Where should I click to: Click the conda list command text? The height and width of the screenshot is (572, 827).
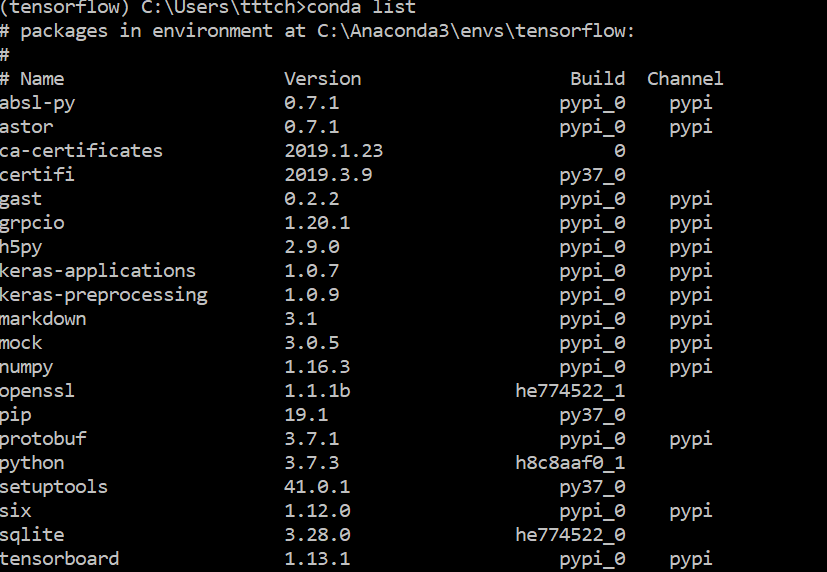[361, 7]
